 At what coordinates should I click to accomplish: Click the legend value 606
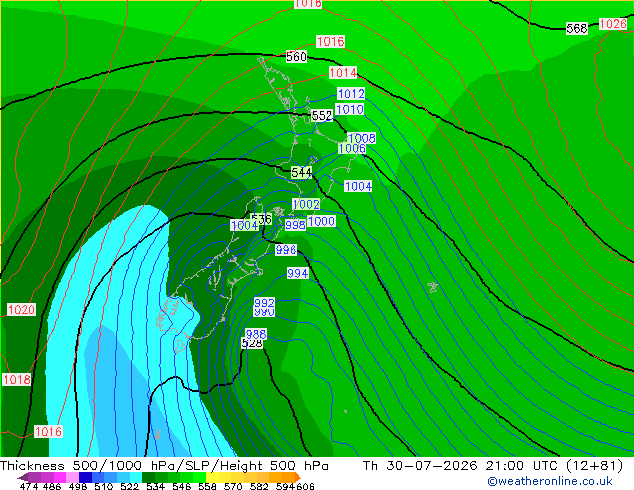305,486
